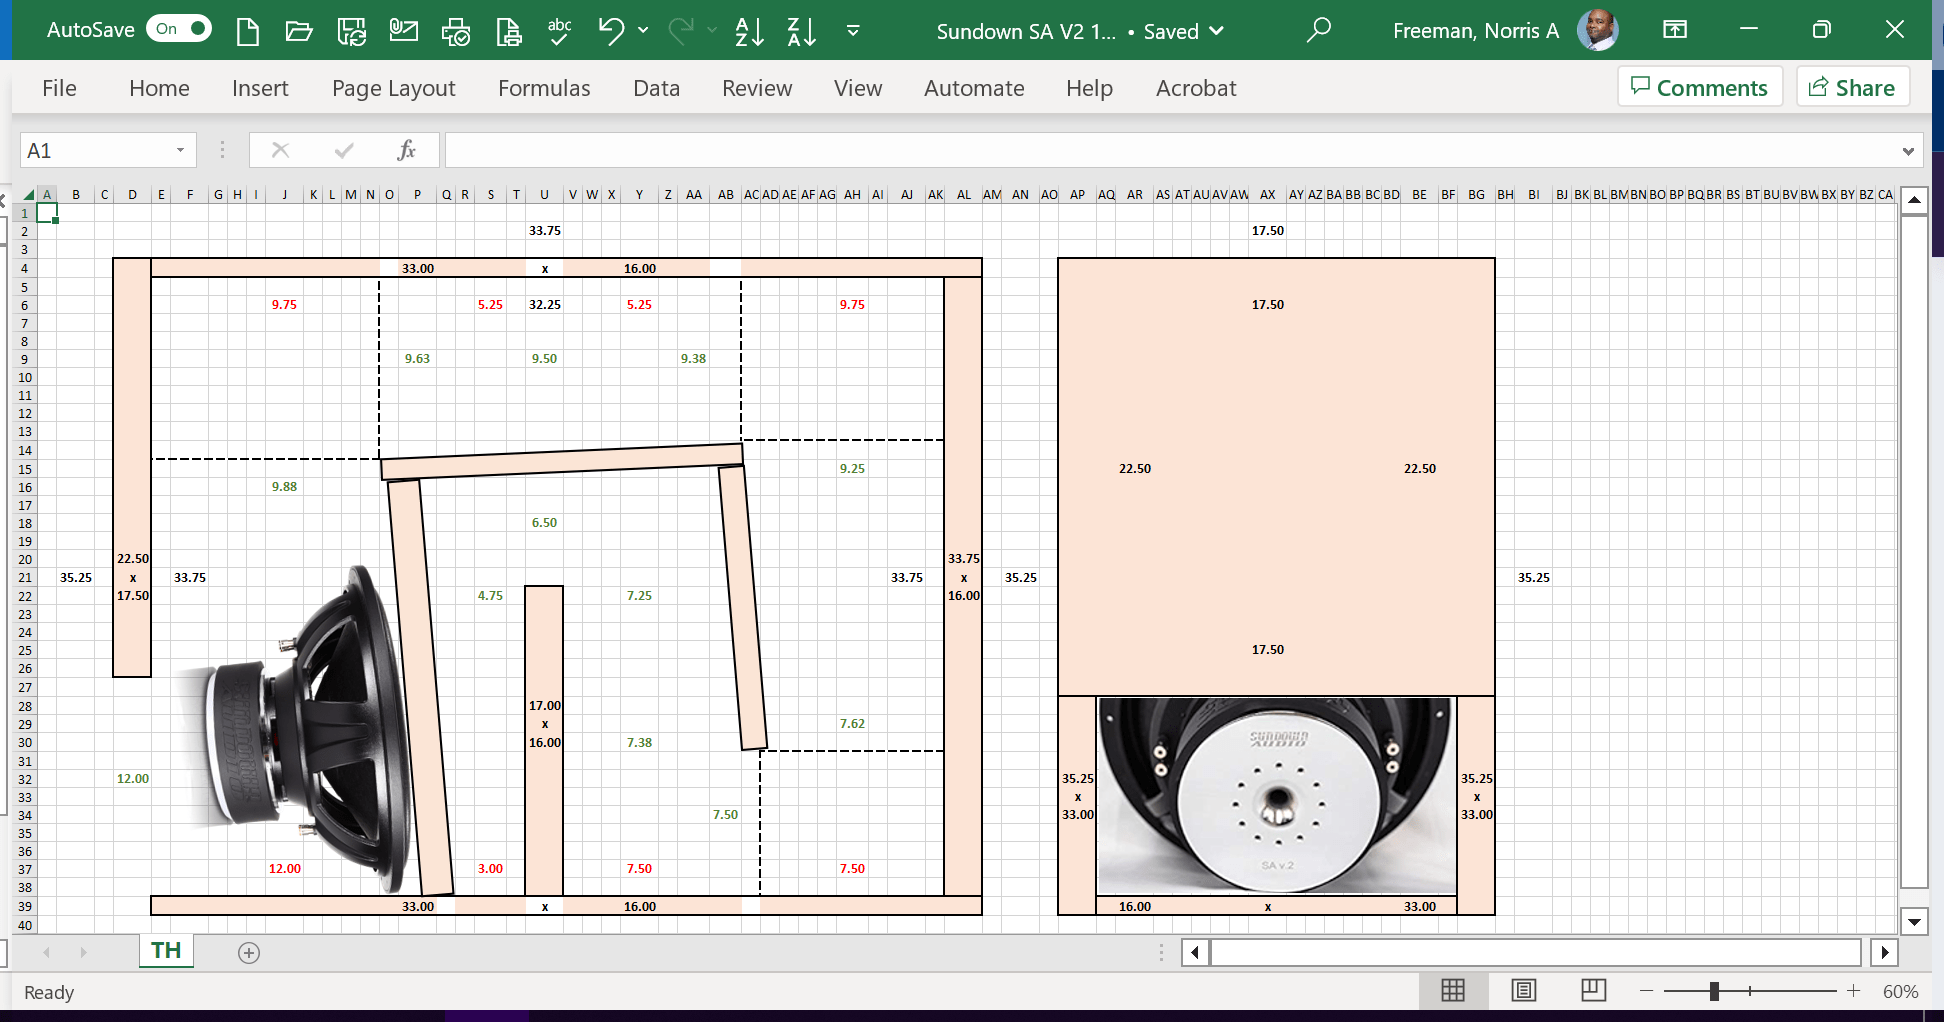
Task: Click the Save As icon
Action: [x=351, y=31]
